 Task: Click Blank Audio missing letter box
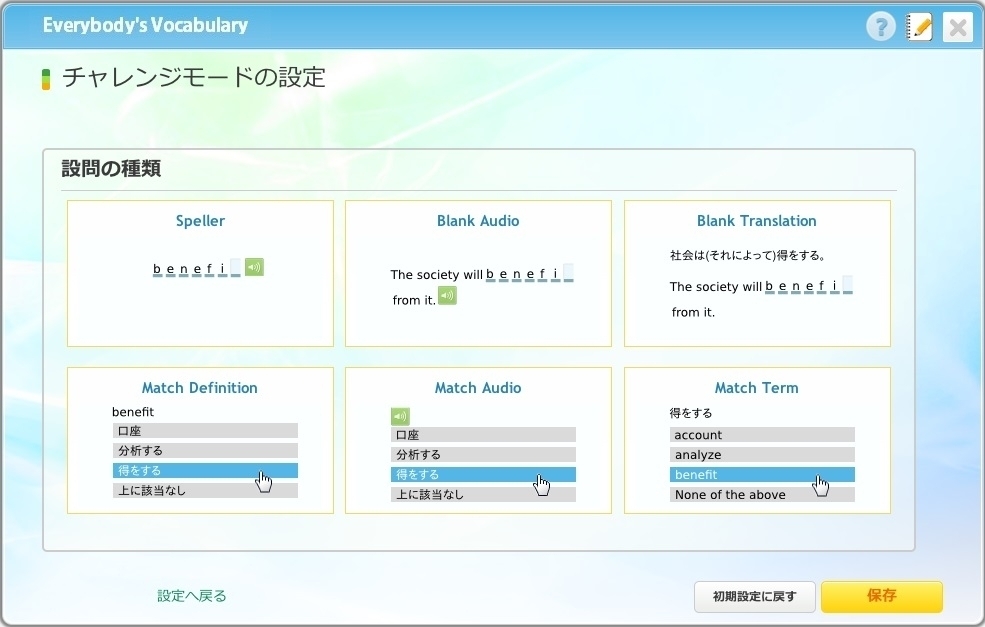point(569,273)
